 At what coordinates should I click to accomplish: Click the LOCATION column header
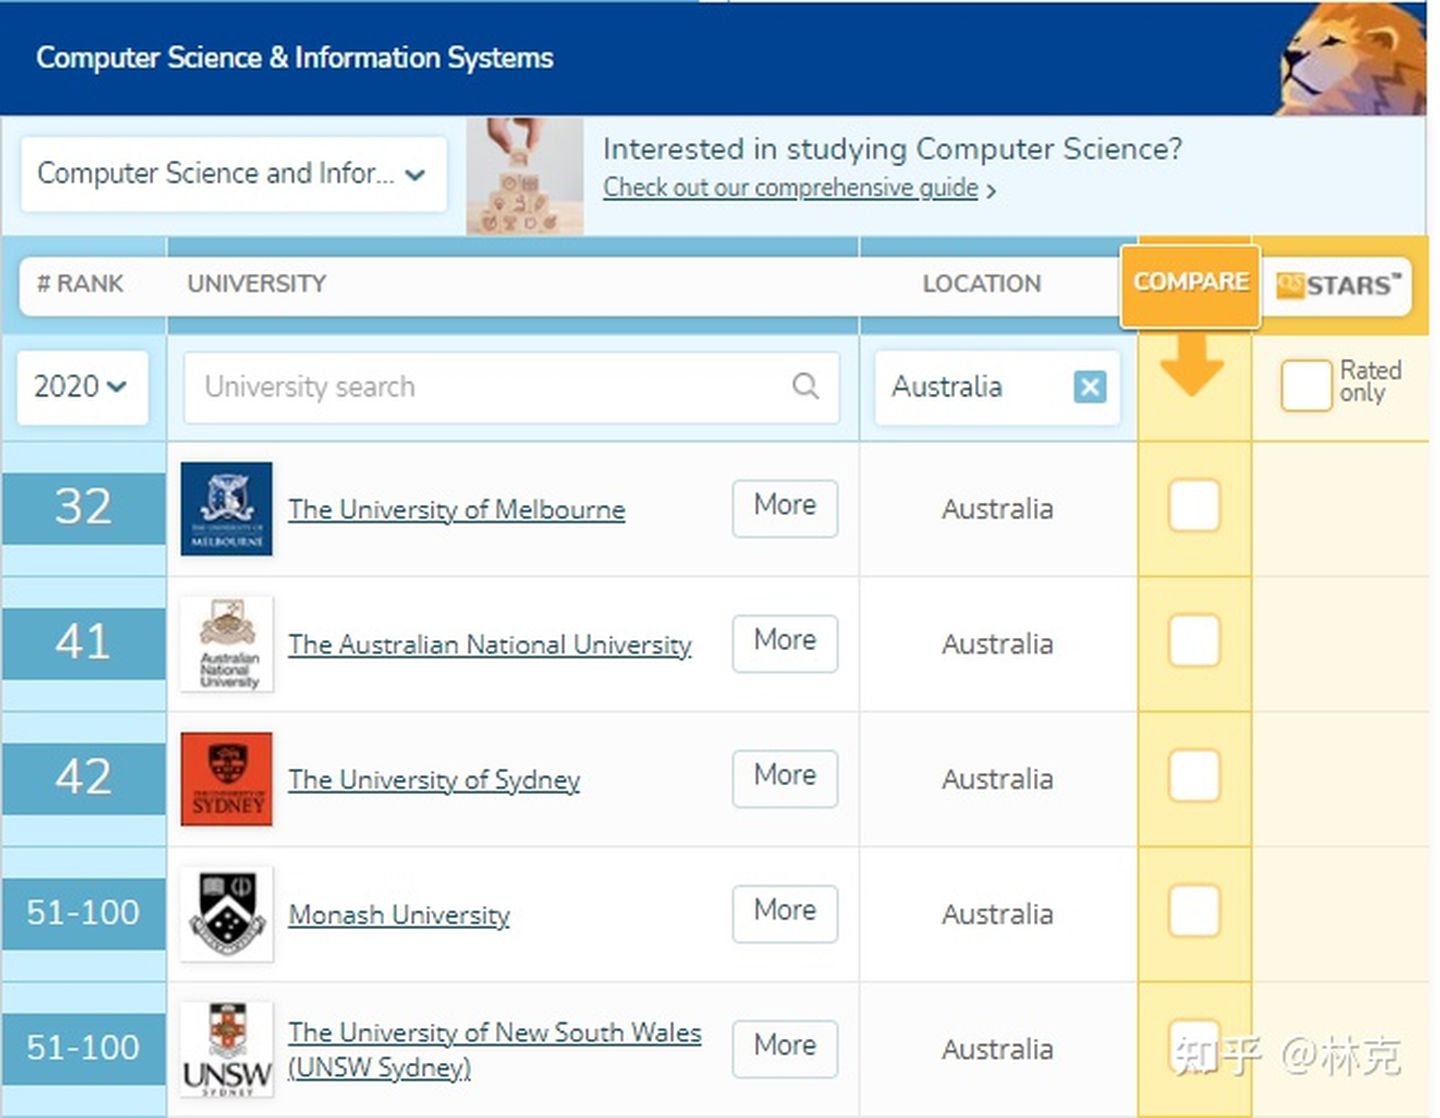[x=981, y=283]
